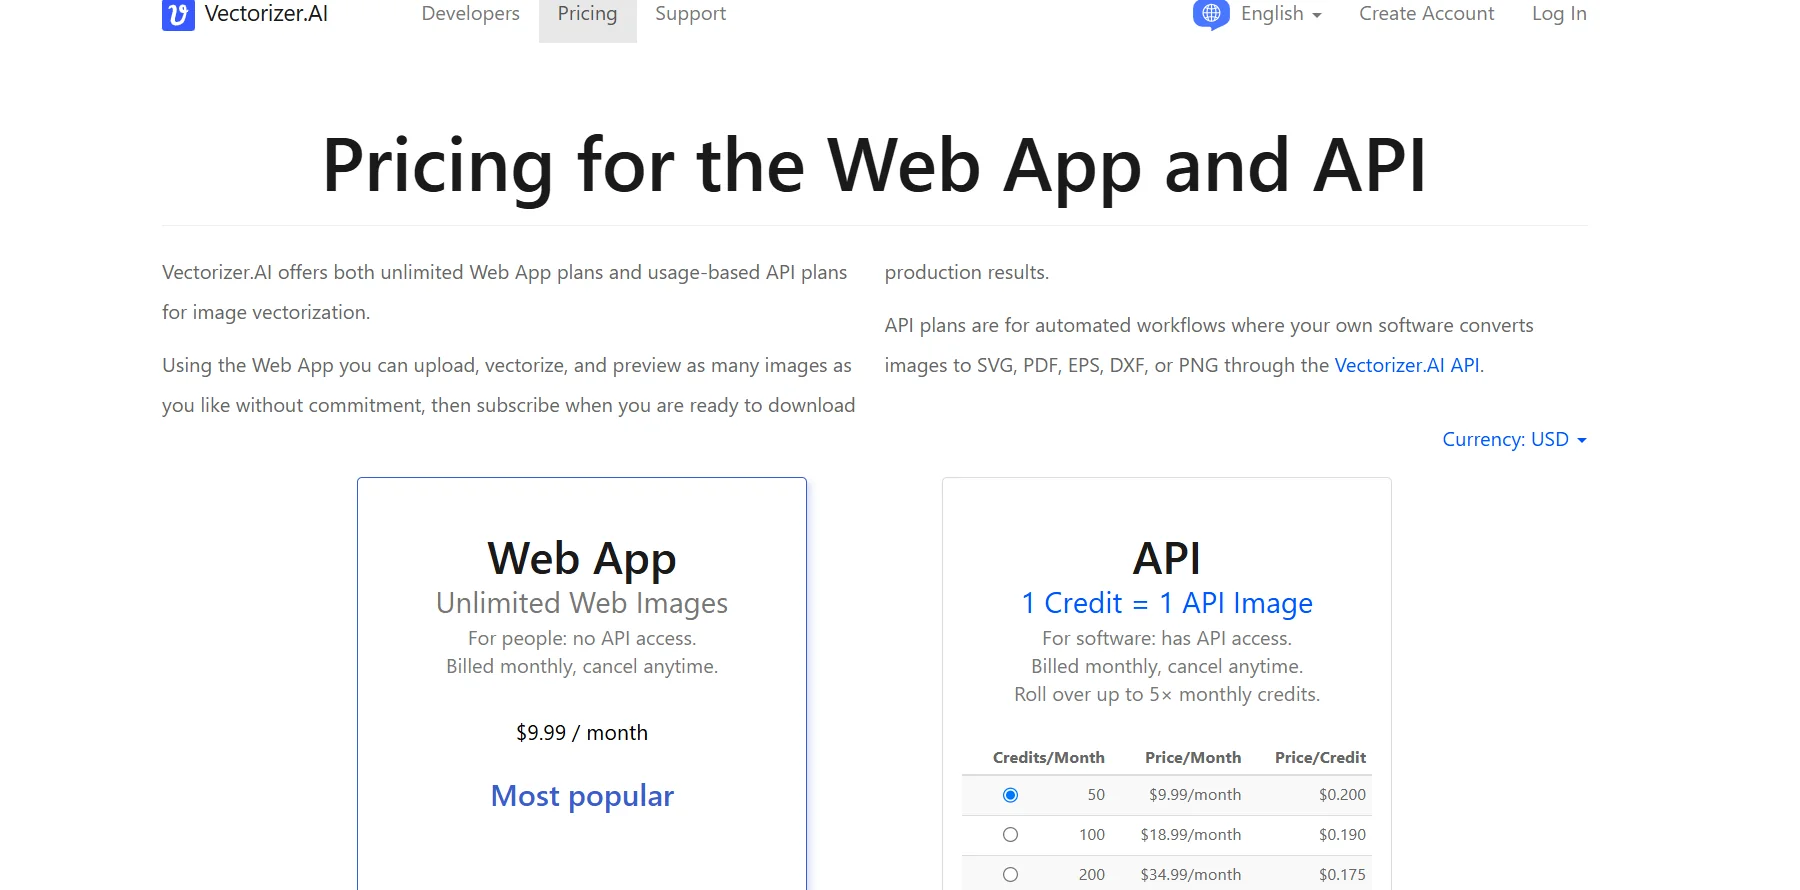
Task: Click the "$0.175" price per credit cell
Action: click(x=1342, y=875)
